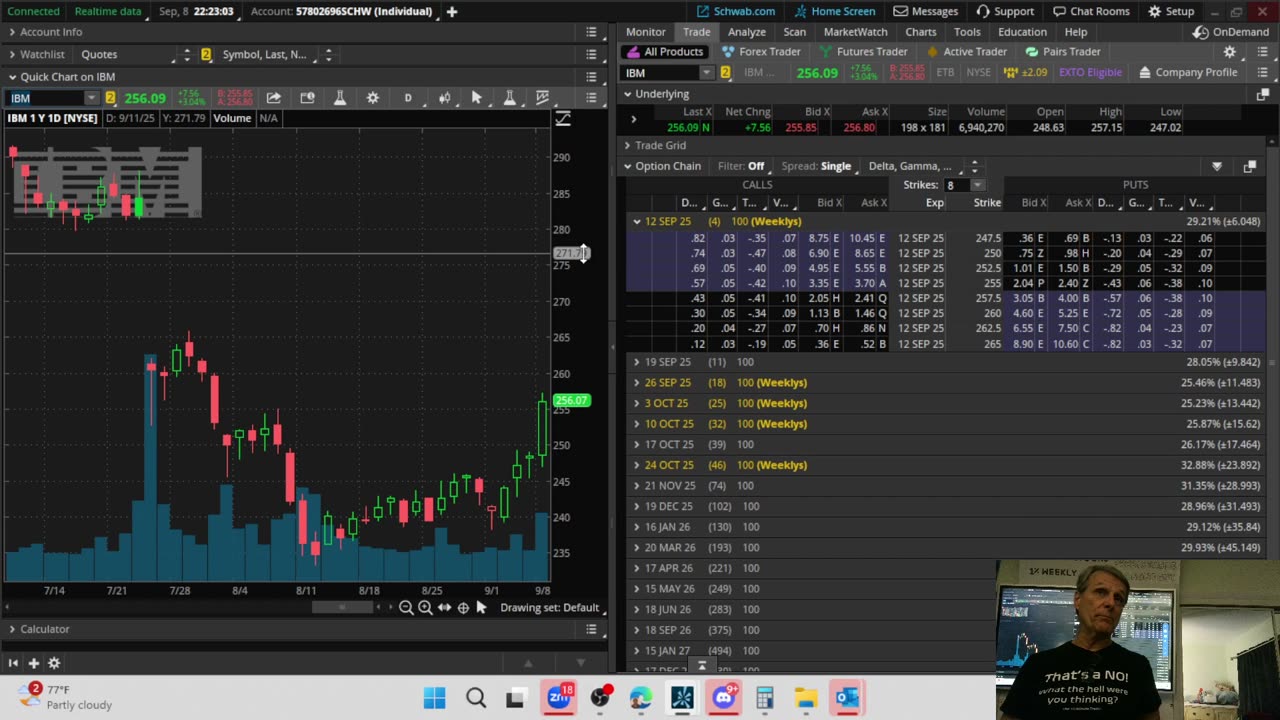Open Snipping/Calculator app in Windows taskbar
Image resolution: width=1280 pixels, height=720 pixels.
[x=765, y=698]
